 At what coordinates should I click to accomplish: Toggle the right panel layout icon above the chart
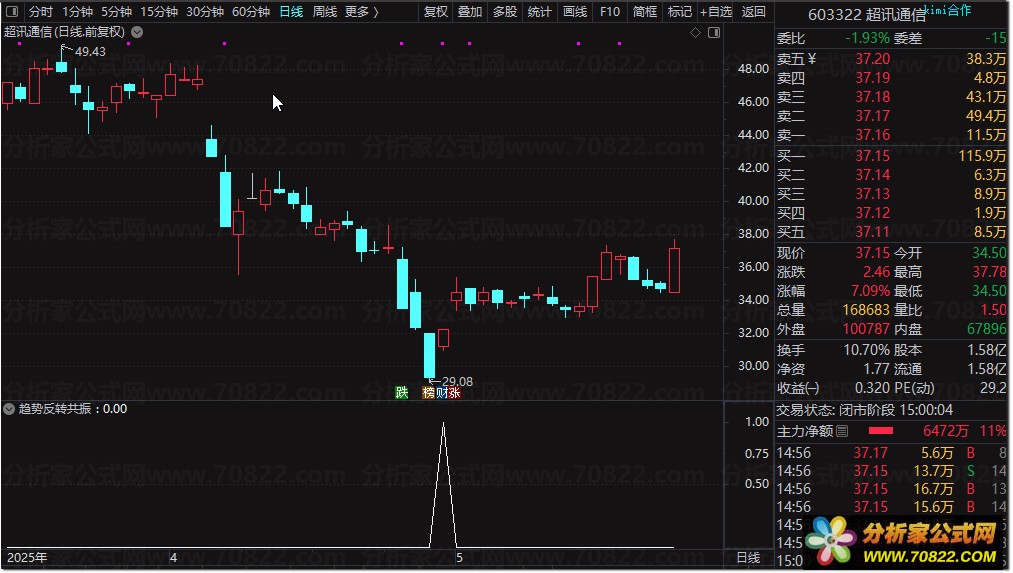(714, 32)
